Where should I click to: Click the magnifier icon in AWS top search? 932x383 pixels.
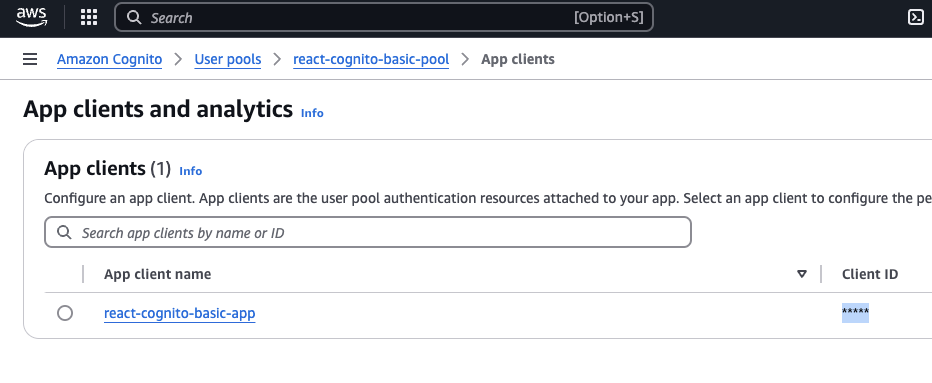[x=134, y=17]
